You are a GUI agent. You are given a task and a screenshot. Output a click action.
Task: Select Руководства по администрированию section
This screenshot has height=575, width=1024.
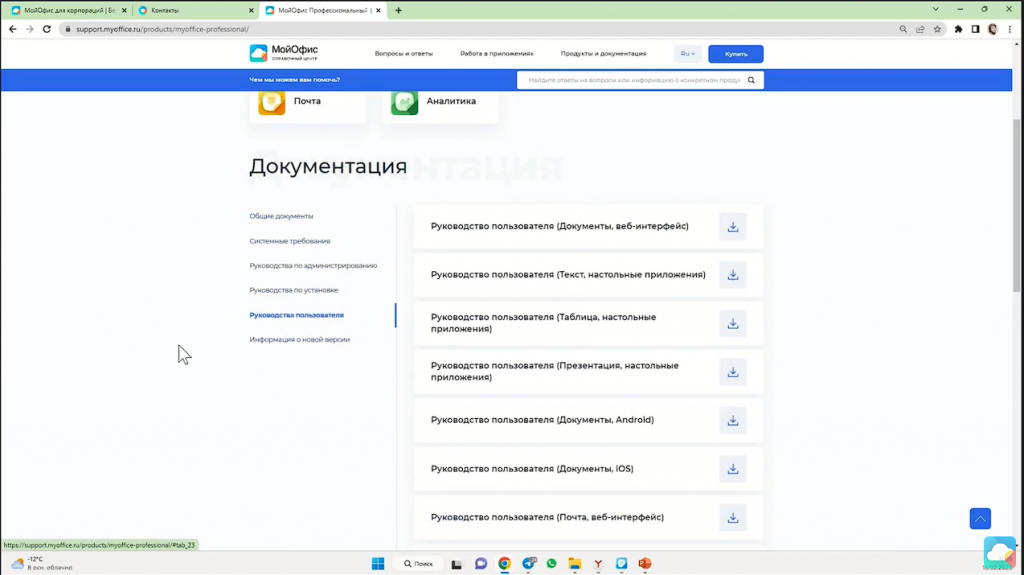pos(313,266)
